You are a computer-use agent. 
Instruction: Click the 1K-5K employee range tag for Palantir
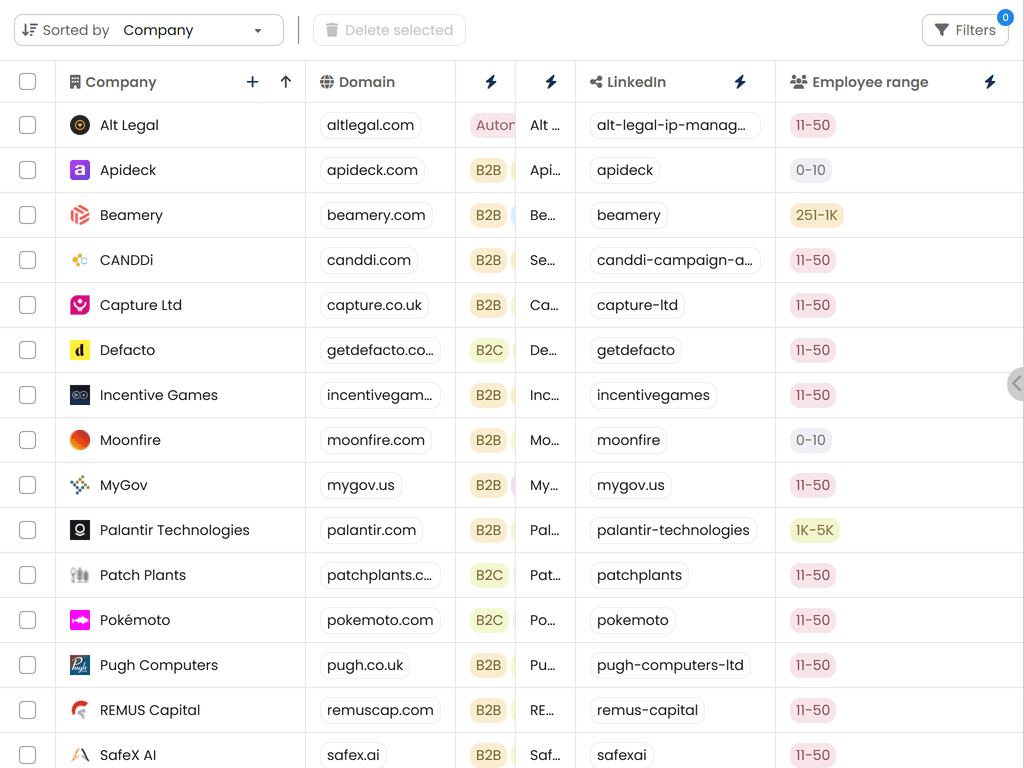[x=814, y=530]
